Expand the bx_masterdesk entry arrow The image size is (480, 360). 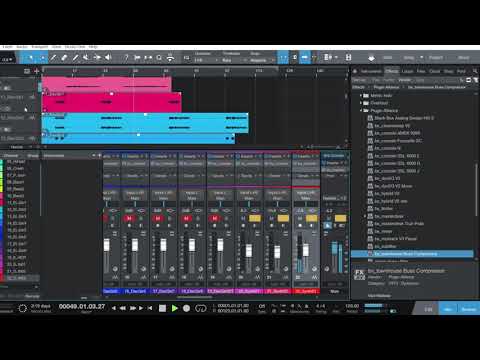tap(365, 216)
